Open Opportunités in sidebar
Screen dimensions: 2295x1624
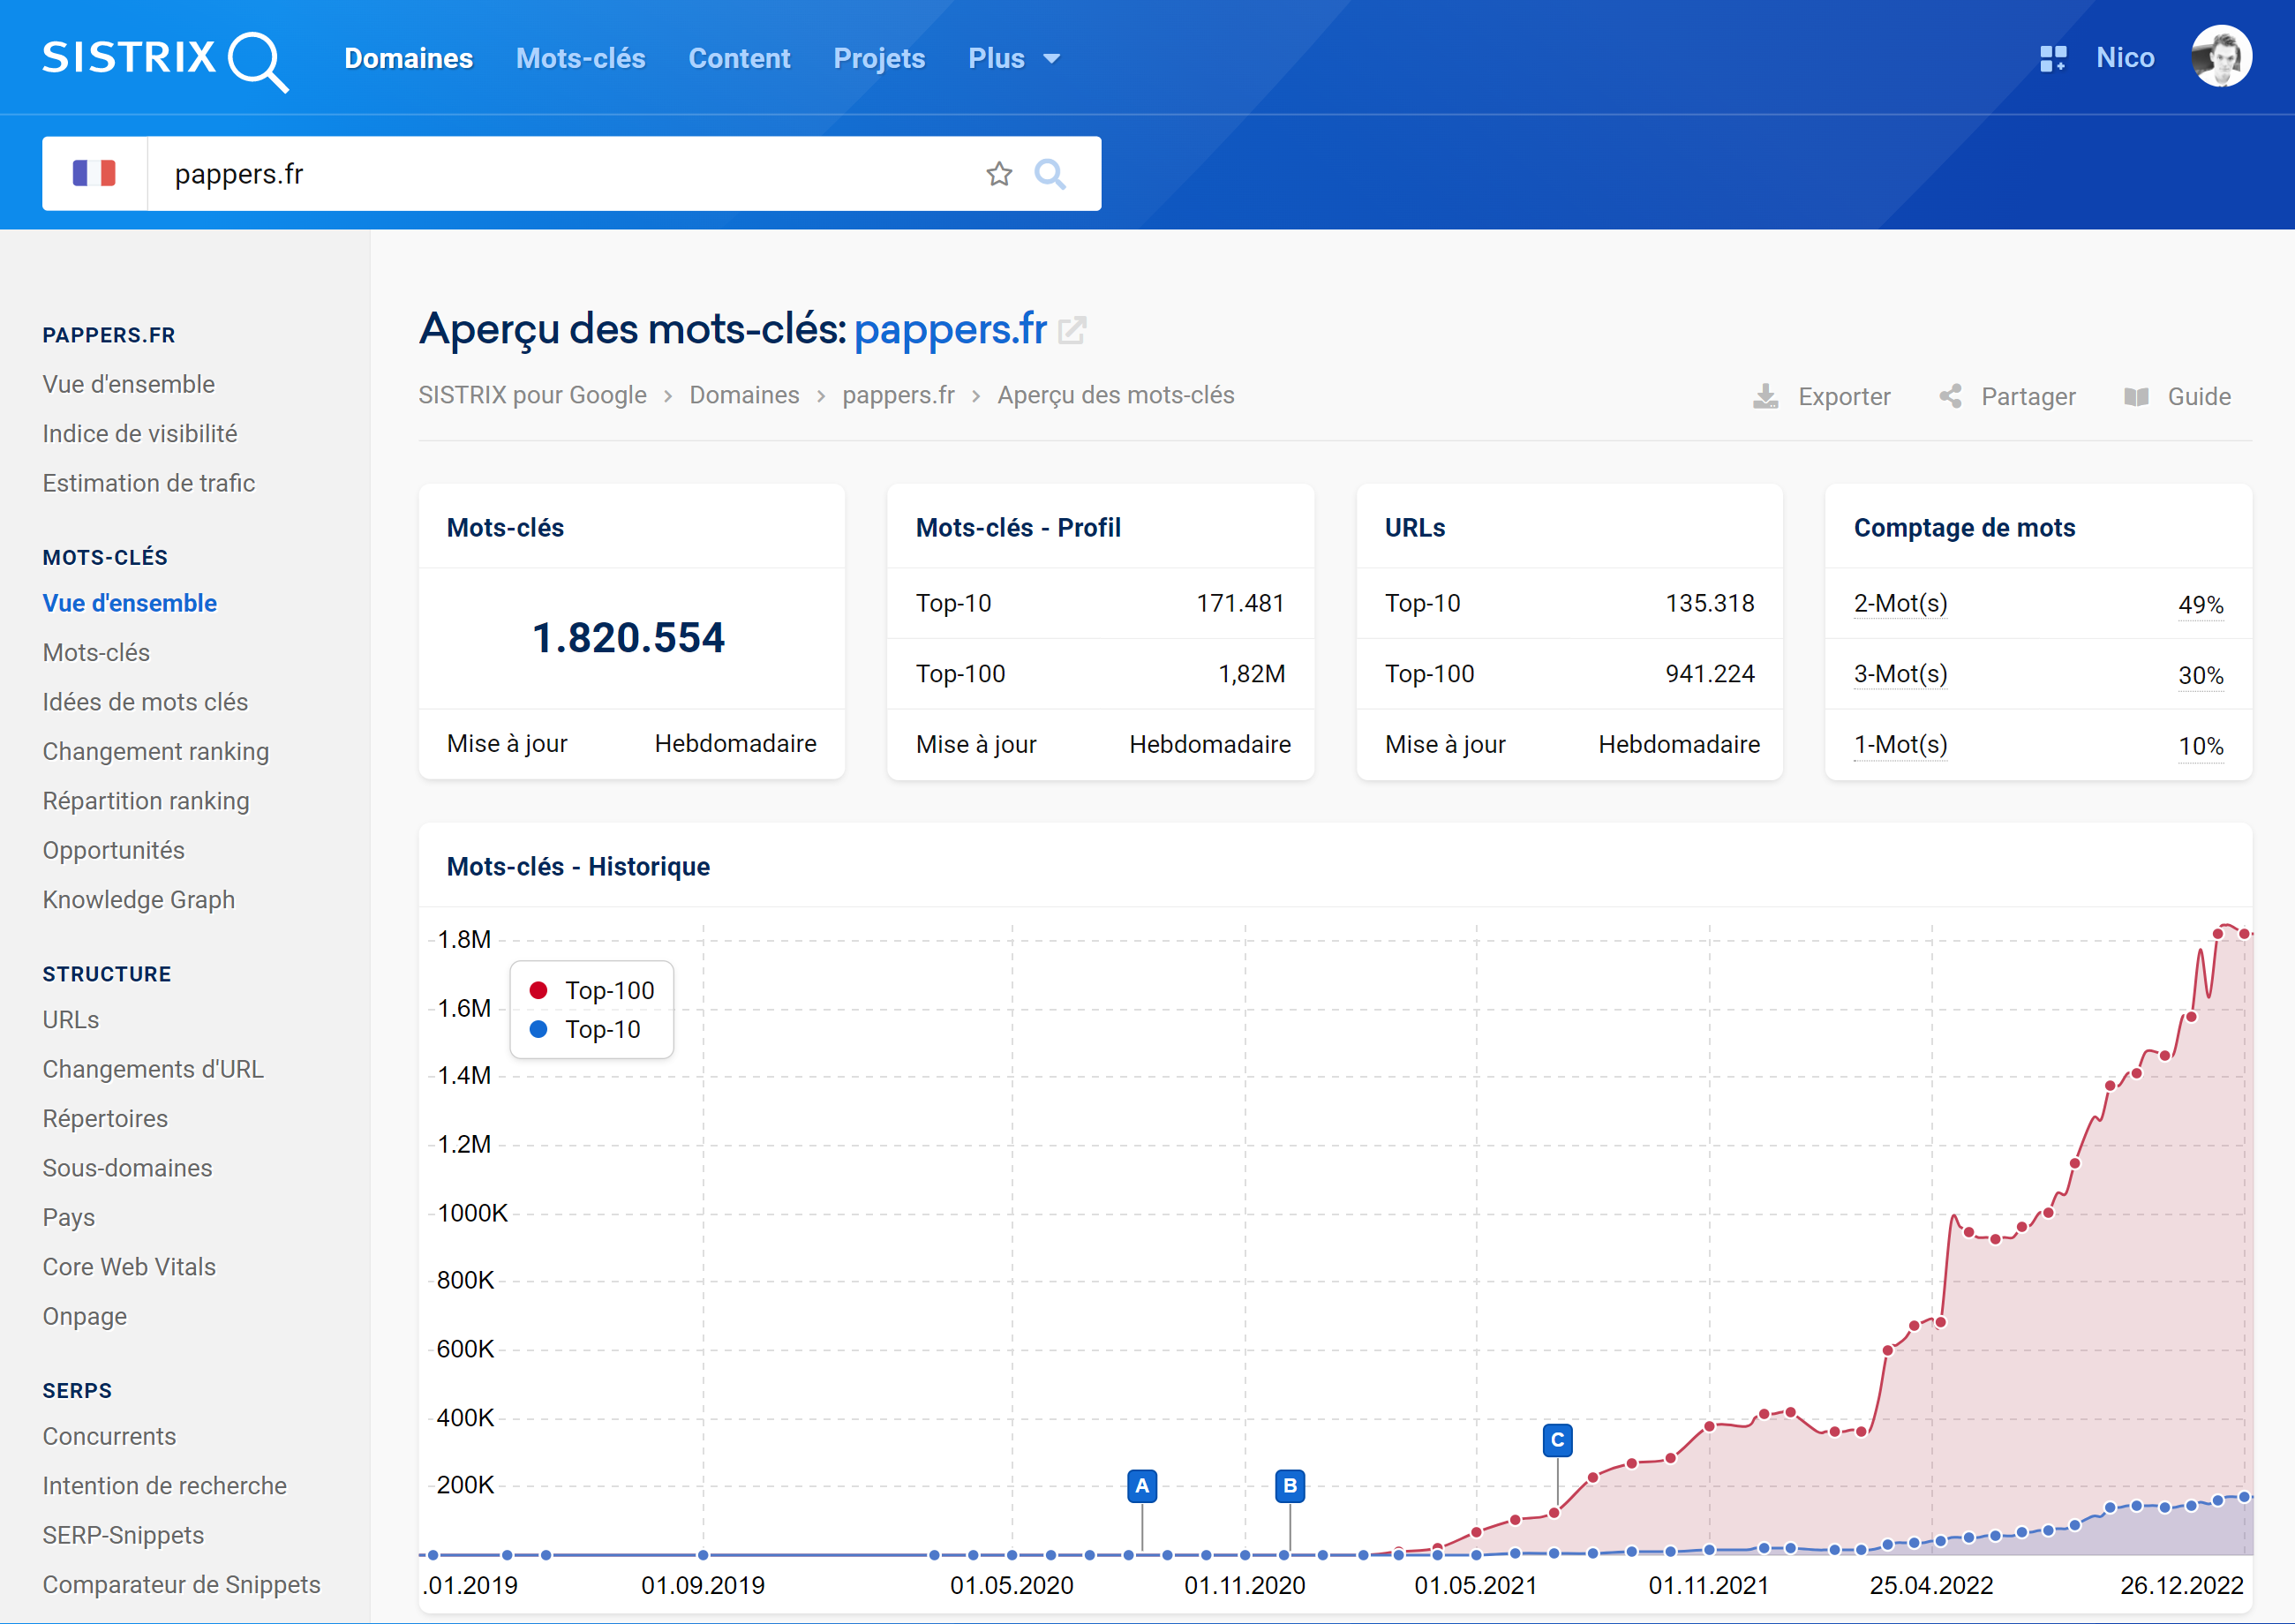click(x=114, y=850)
